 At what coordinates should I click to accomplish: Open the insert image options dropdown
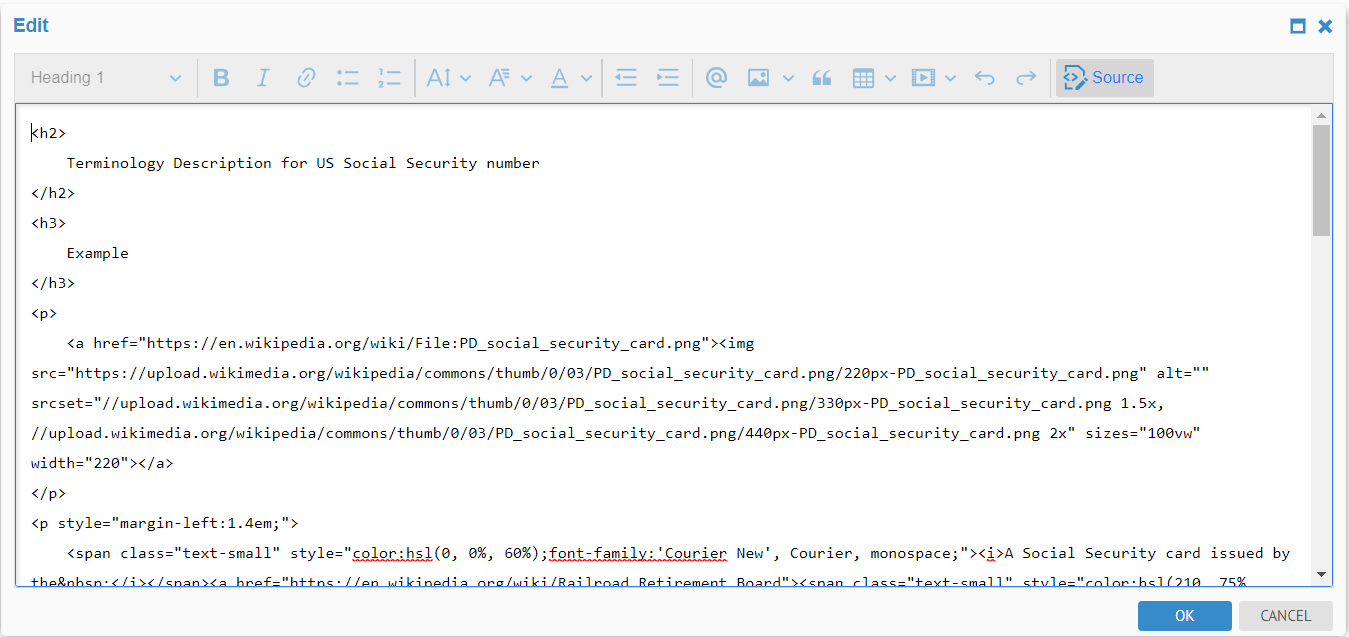tap(788, 77)
